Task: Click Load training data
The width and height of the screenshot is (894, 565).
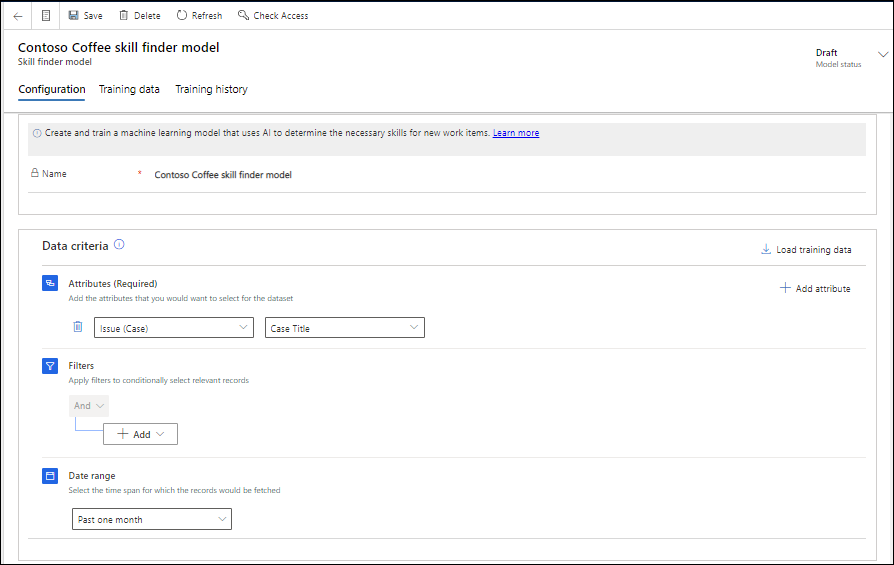Action: coord(806,250)
